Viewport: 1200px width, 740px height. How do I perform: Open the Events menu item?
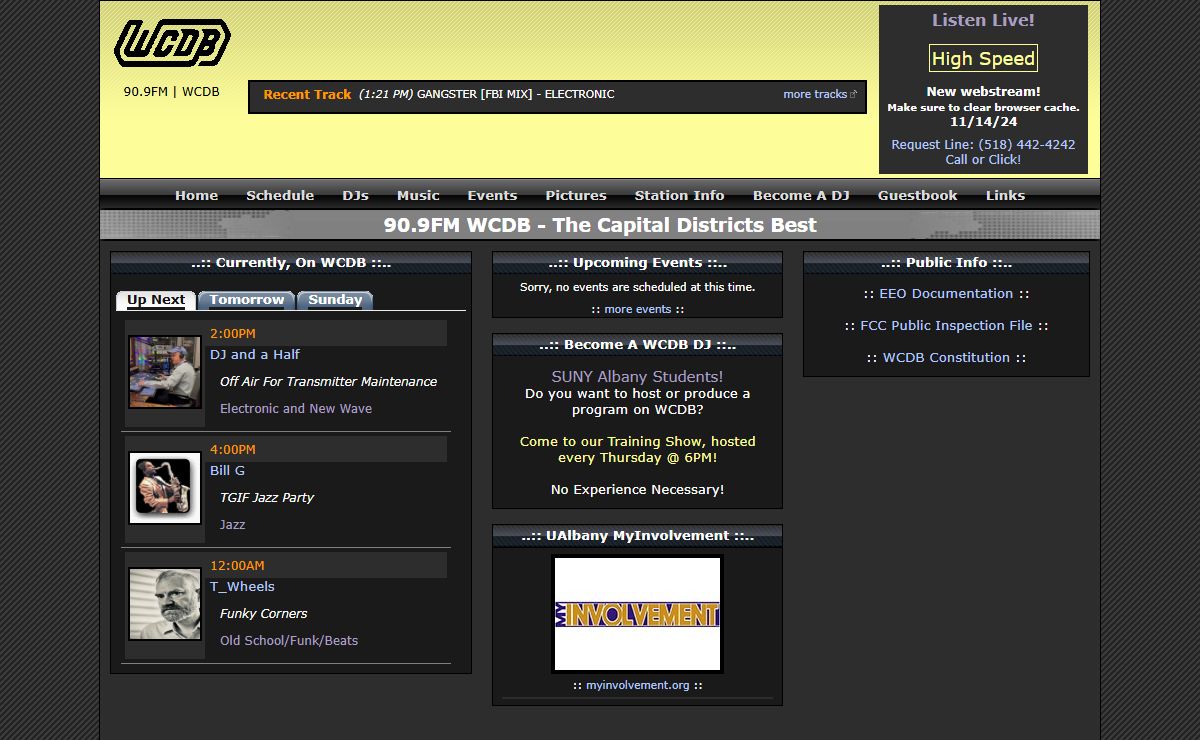(492, 195)
